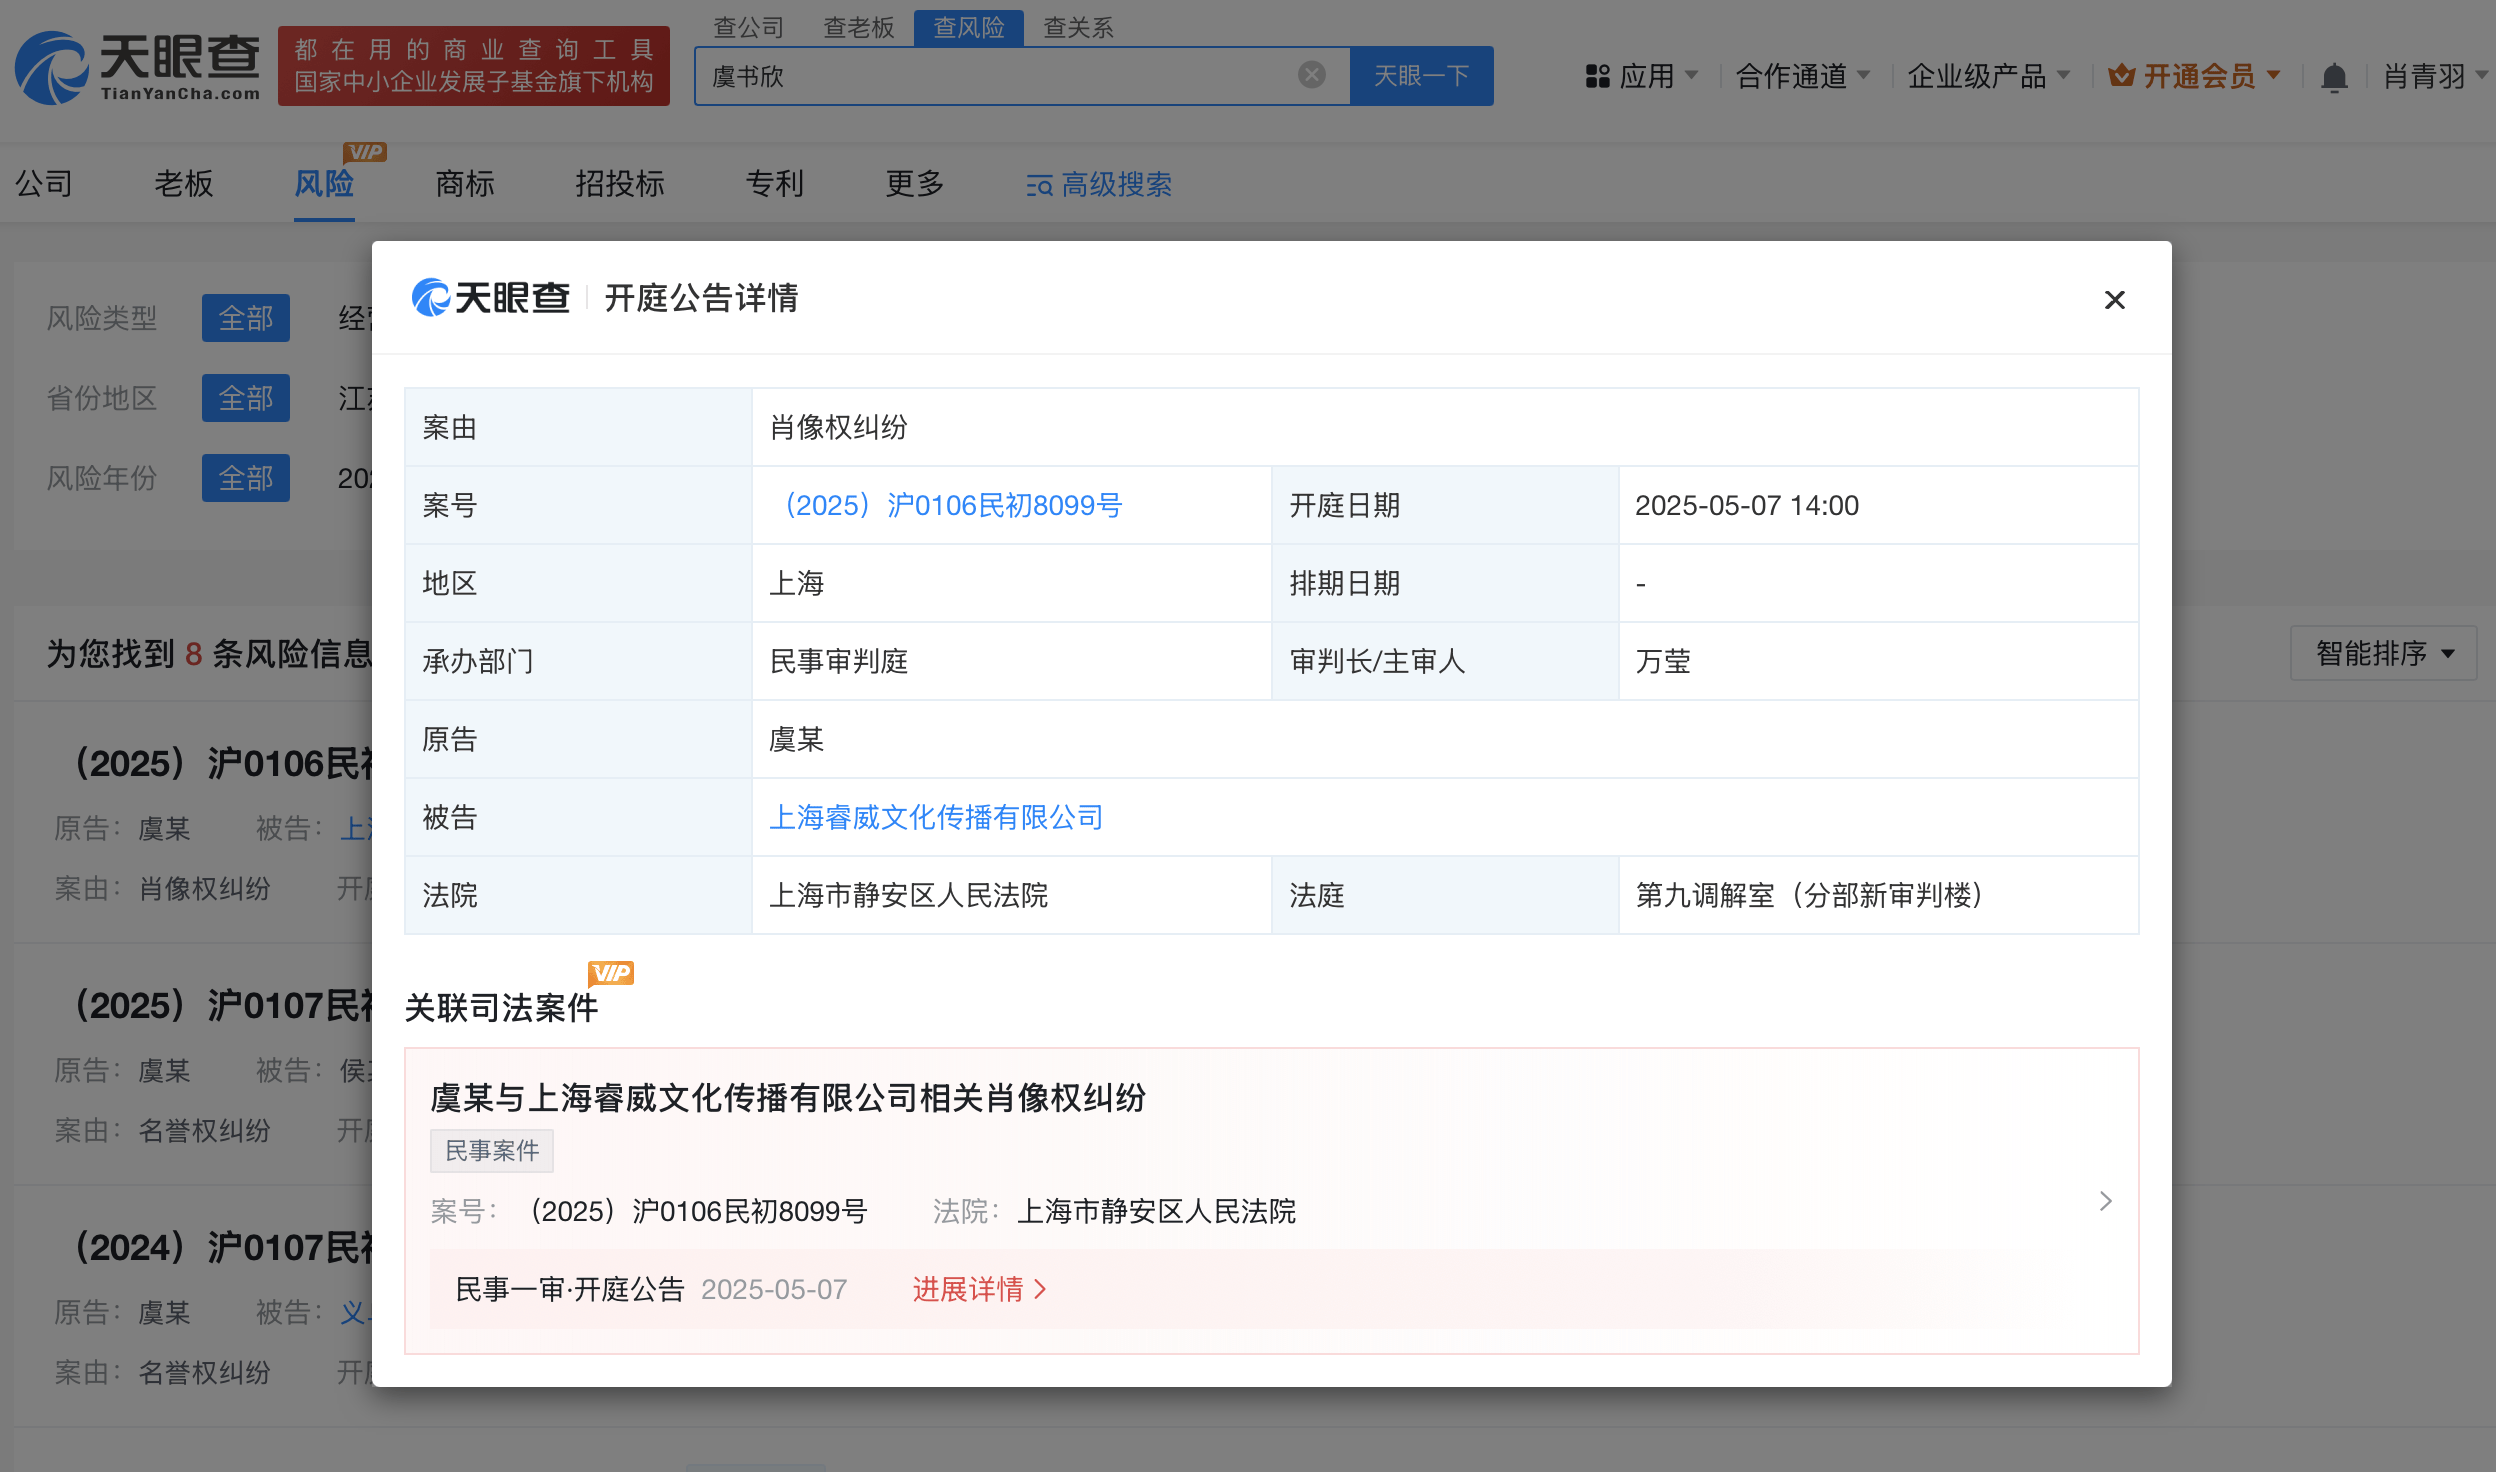The height and width of the screenshot is (1472, 2496).
Task: Switch to the 查关系 tab
Action: coord(1076,27)
